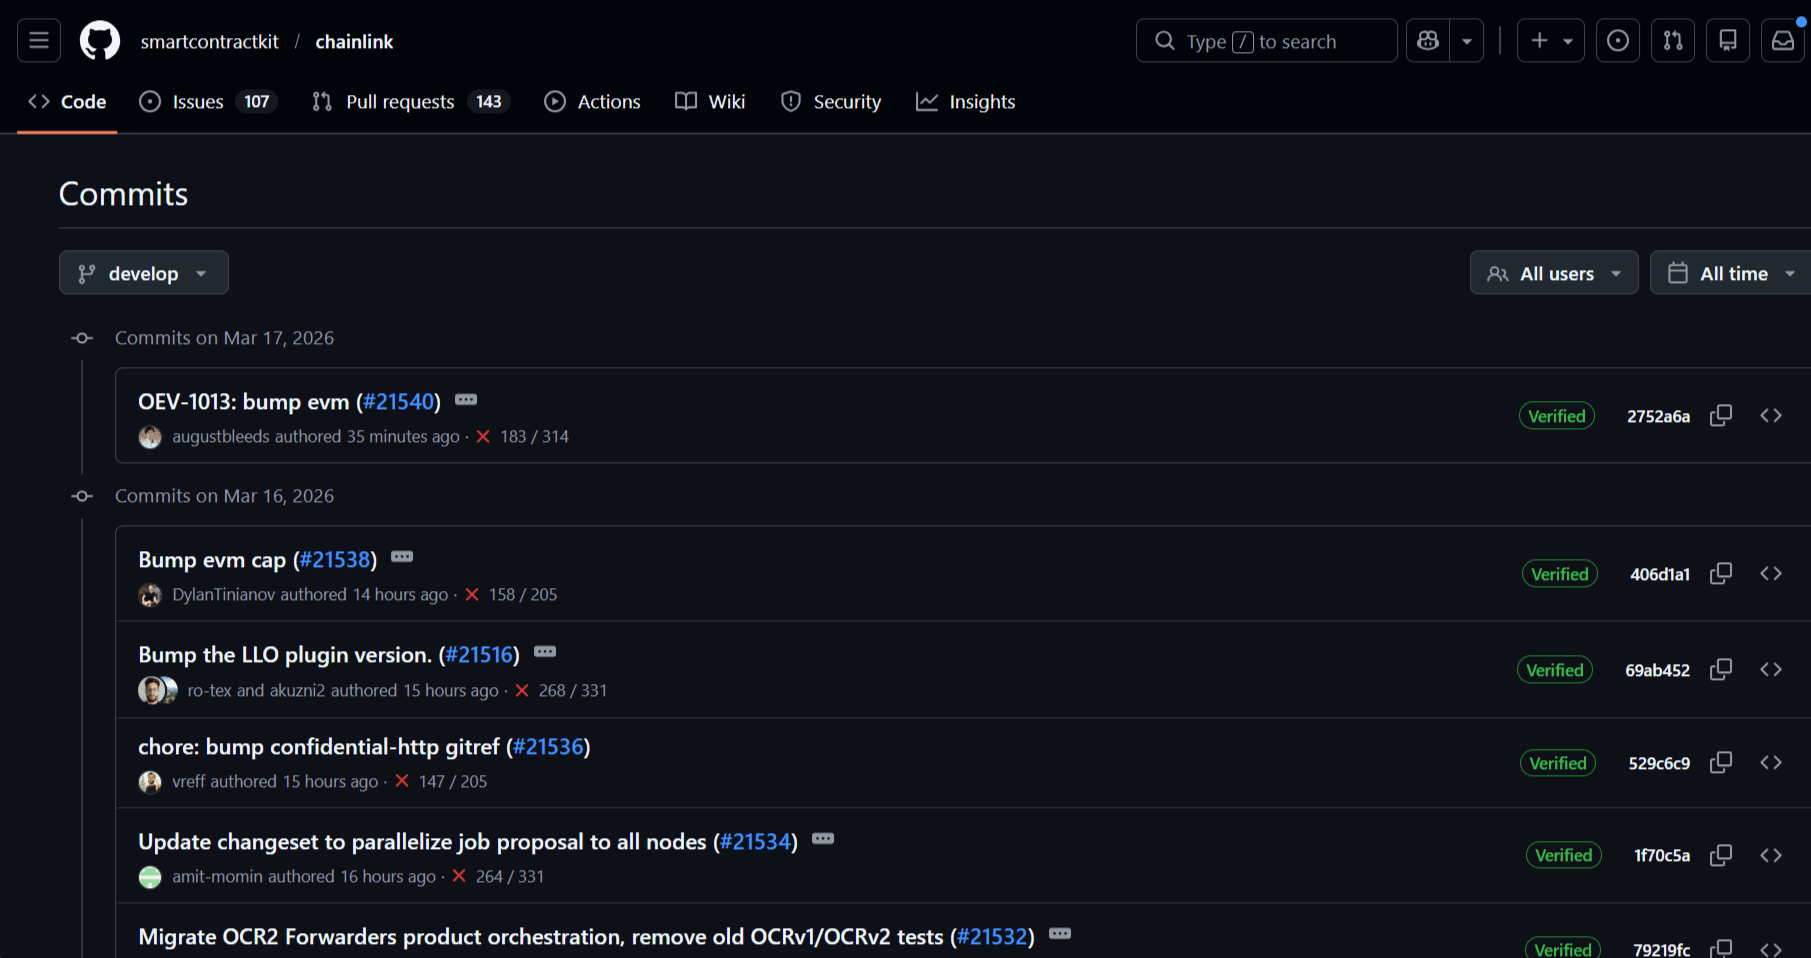Expand the commit description for OEV-1013

click(x=466, y=399)
